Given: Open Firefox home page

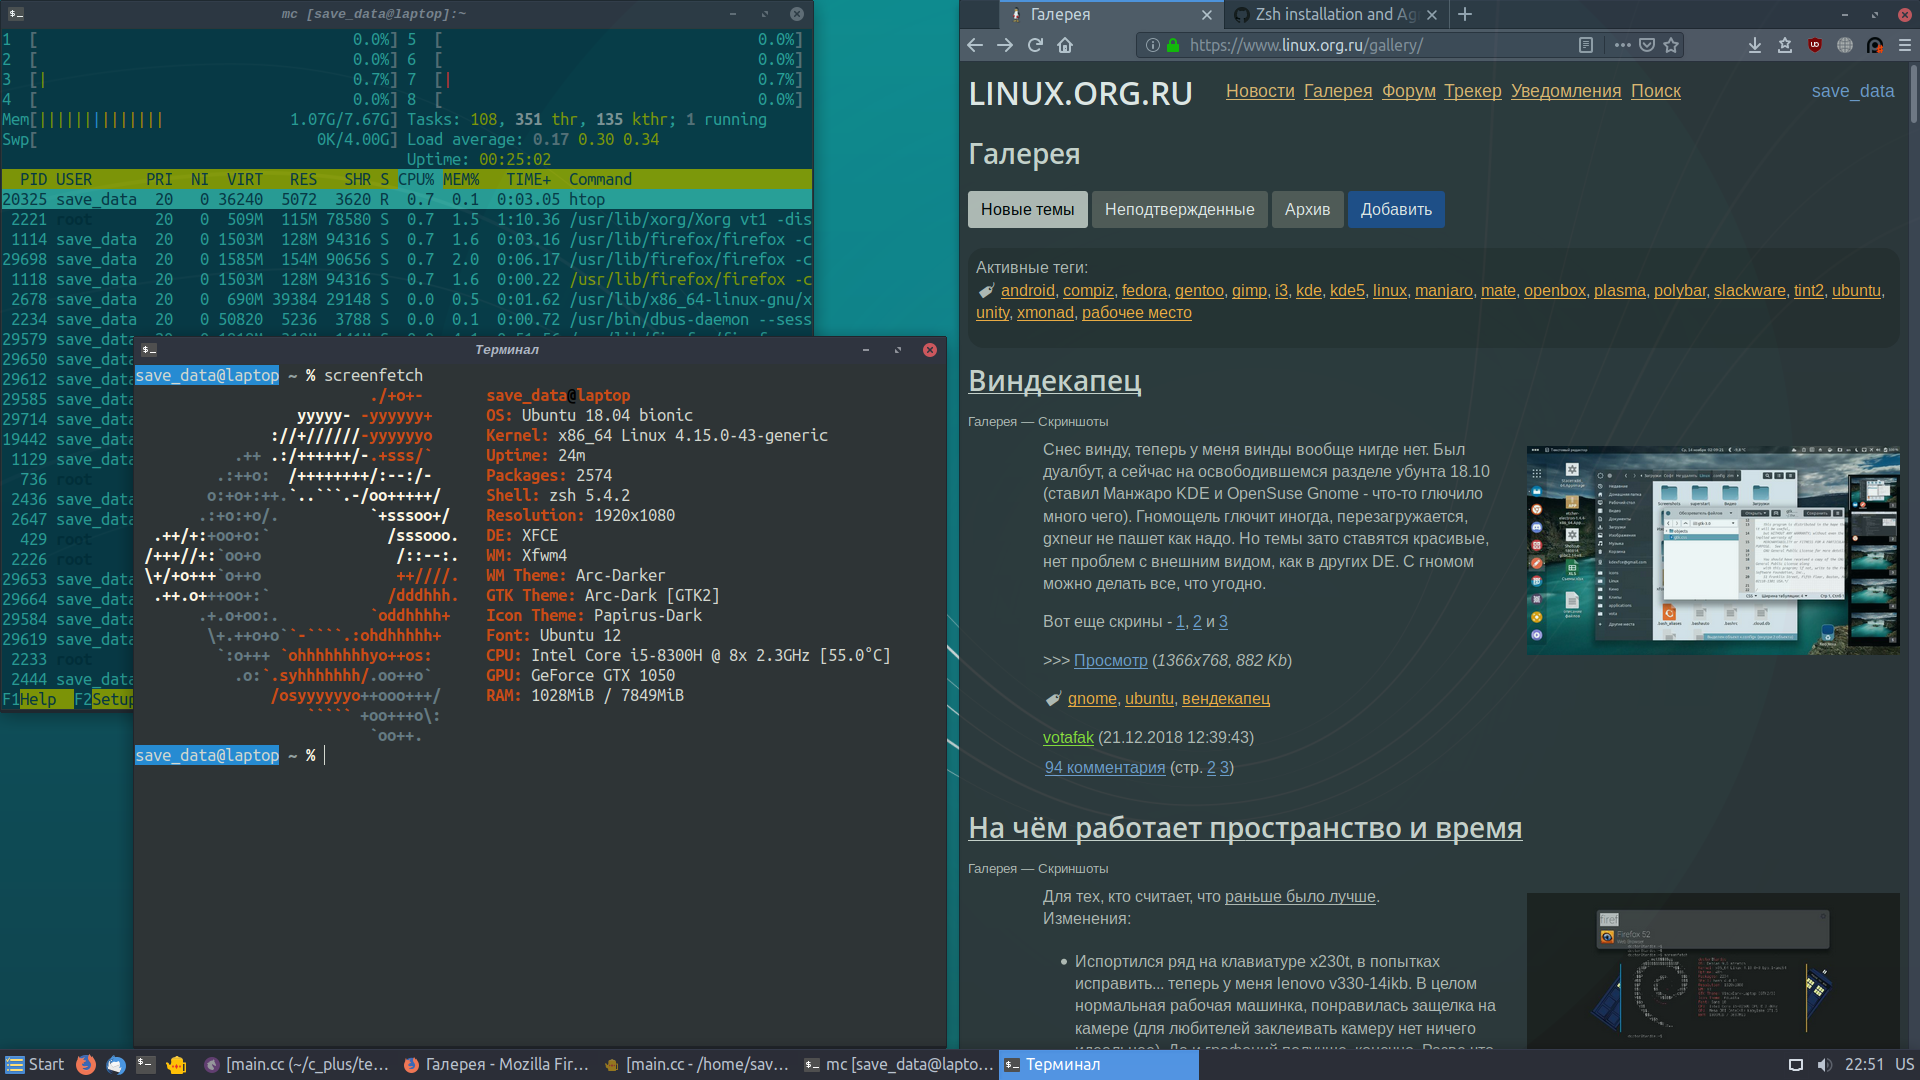Looking at the screenshot, I should pos(1065,45).
